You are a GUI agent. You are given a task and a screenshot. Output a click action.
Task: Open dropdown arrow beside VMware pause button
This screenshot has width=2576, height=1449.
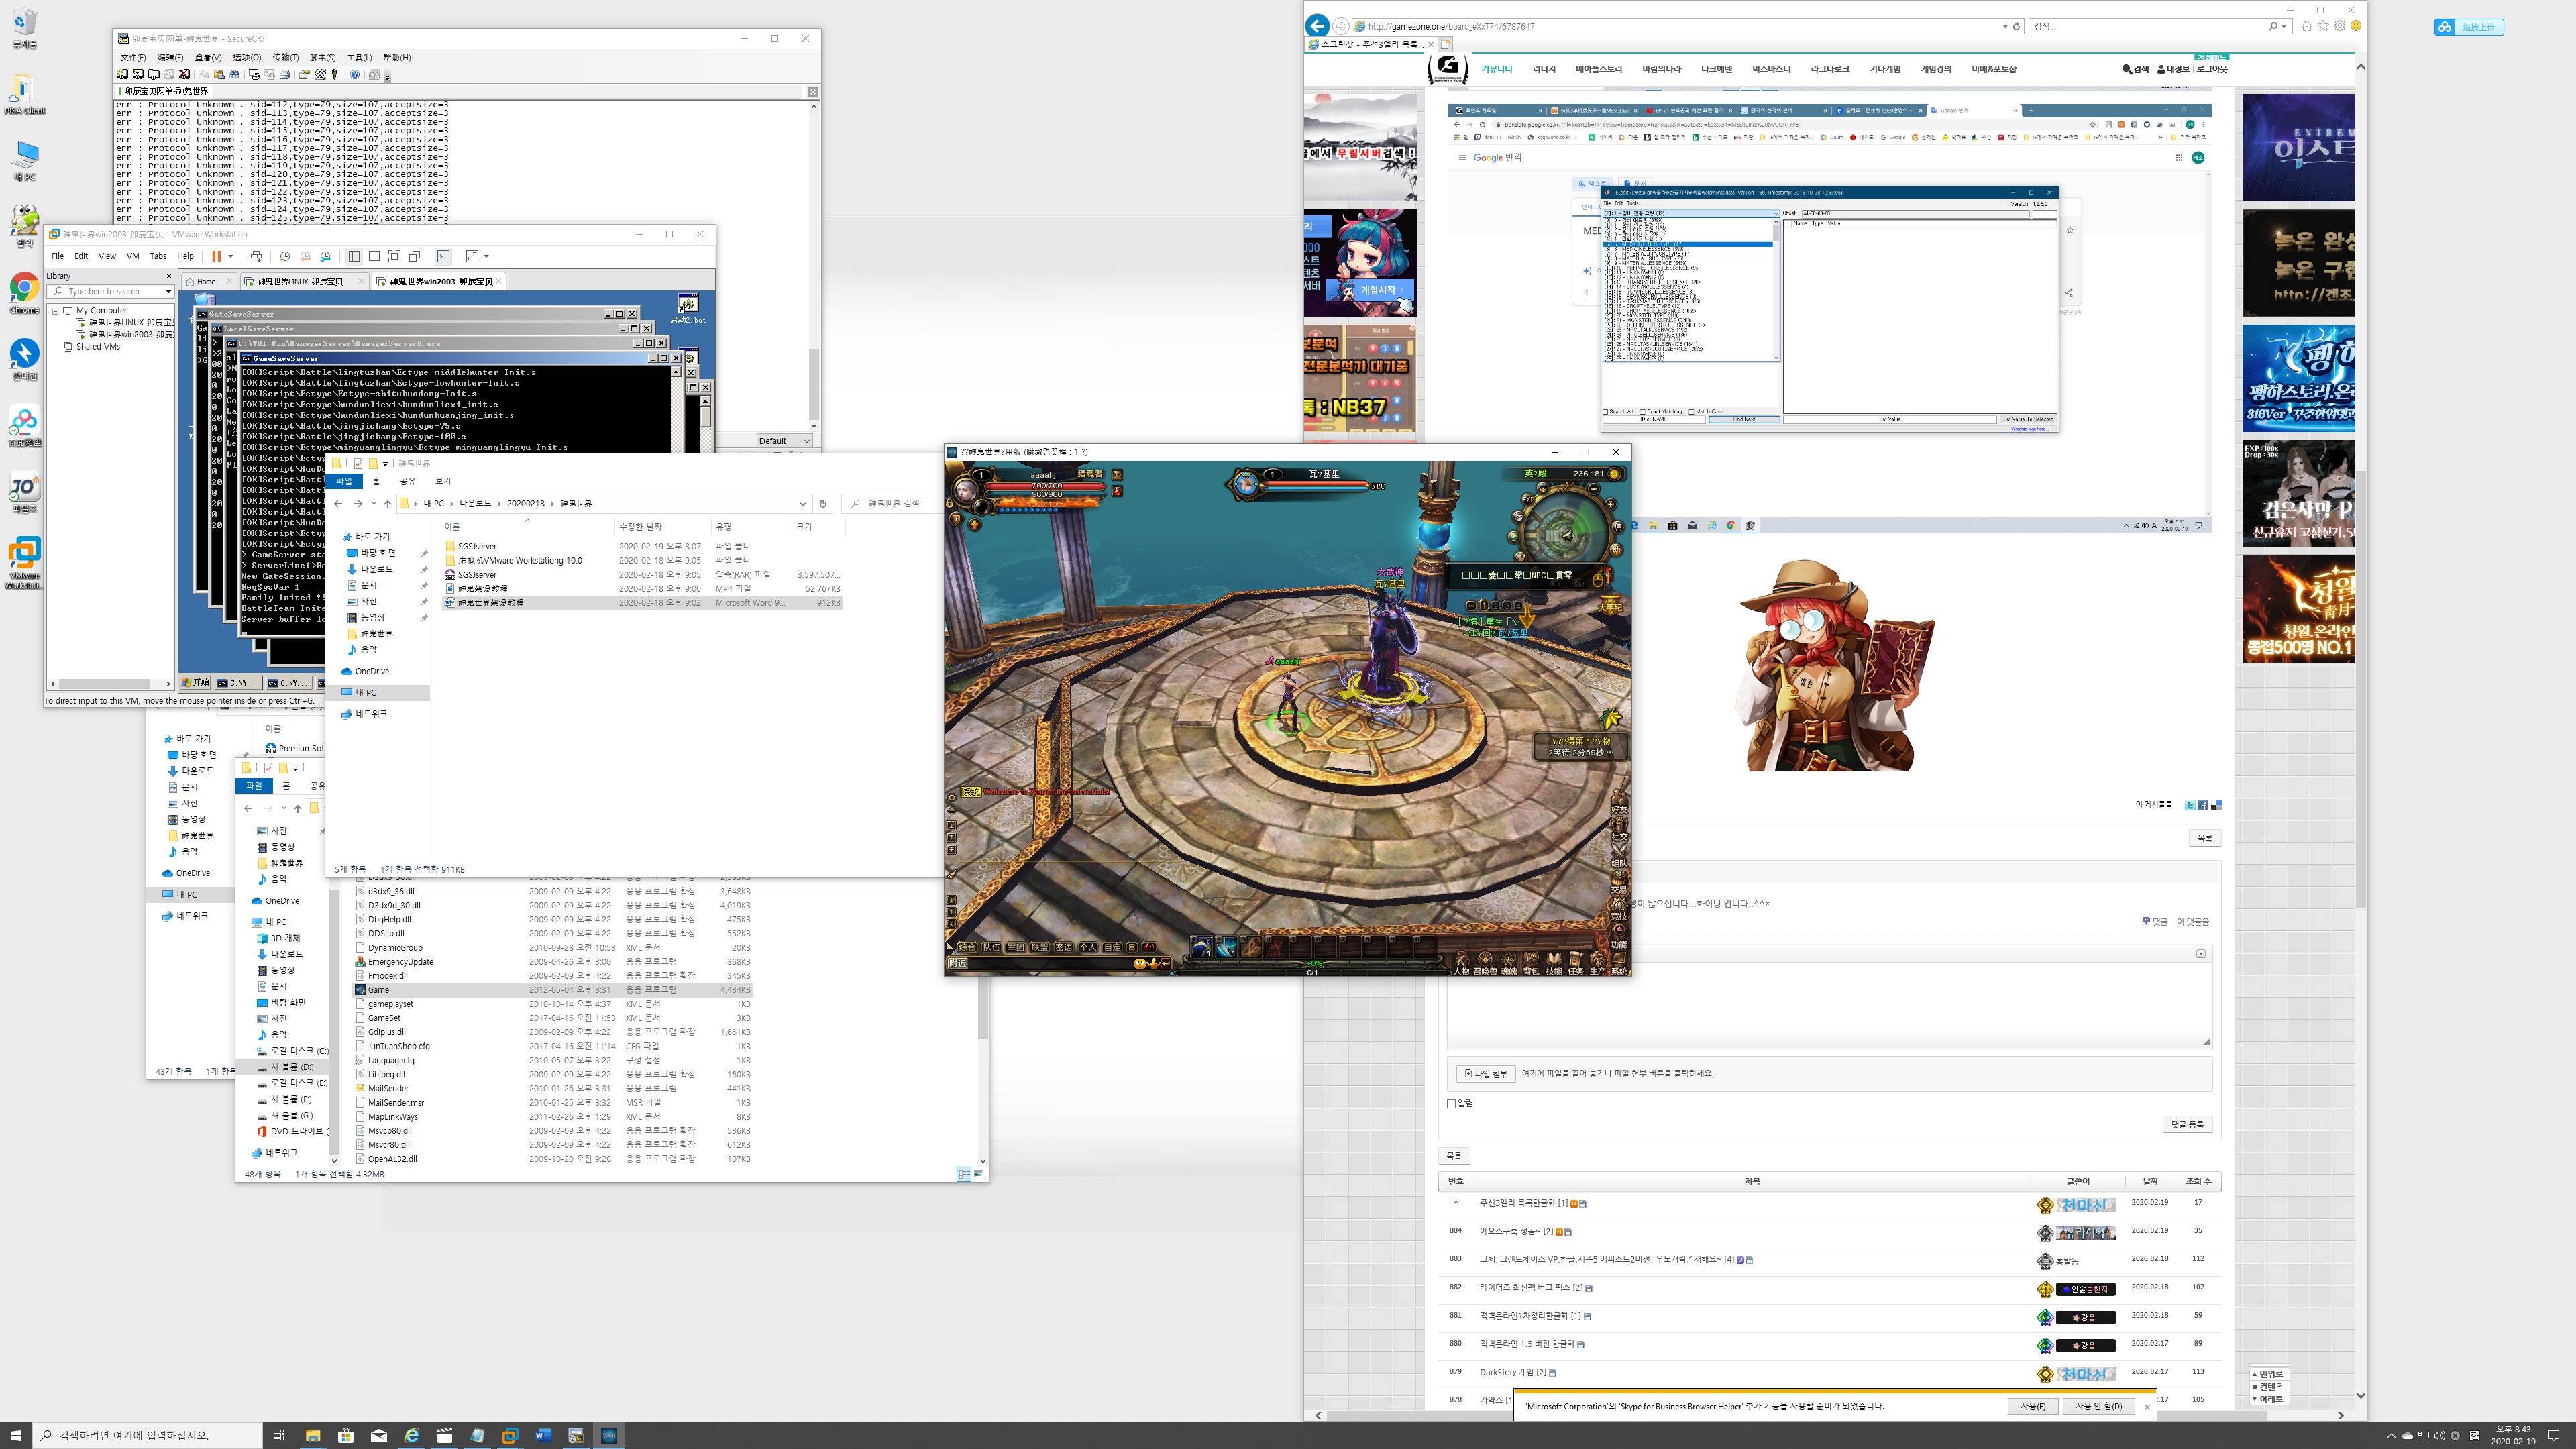230,256
